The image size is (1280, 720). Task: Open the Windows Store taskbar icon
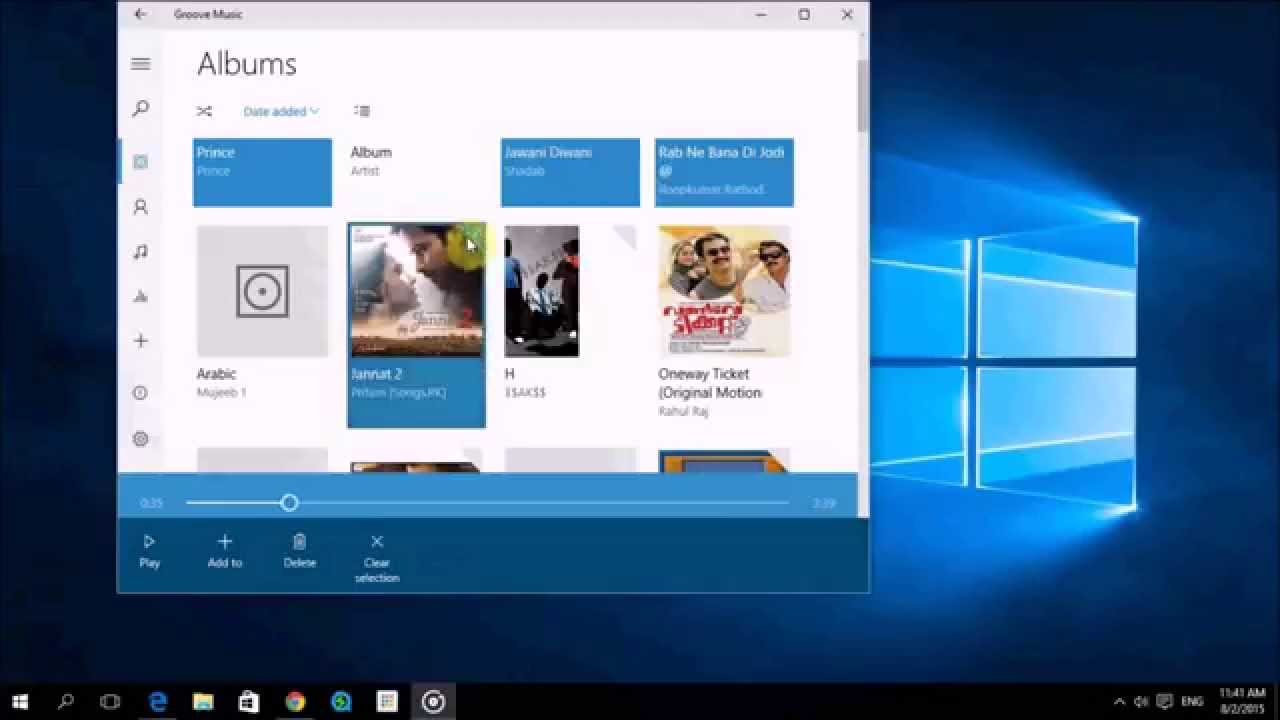(249, 702)
